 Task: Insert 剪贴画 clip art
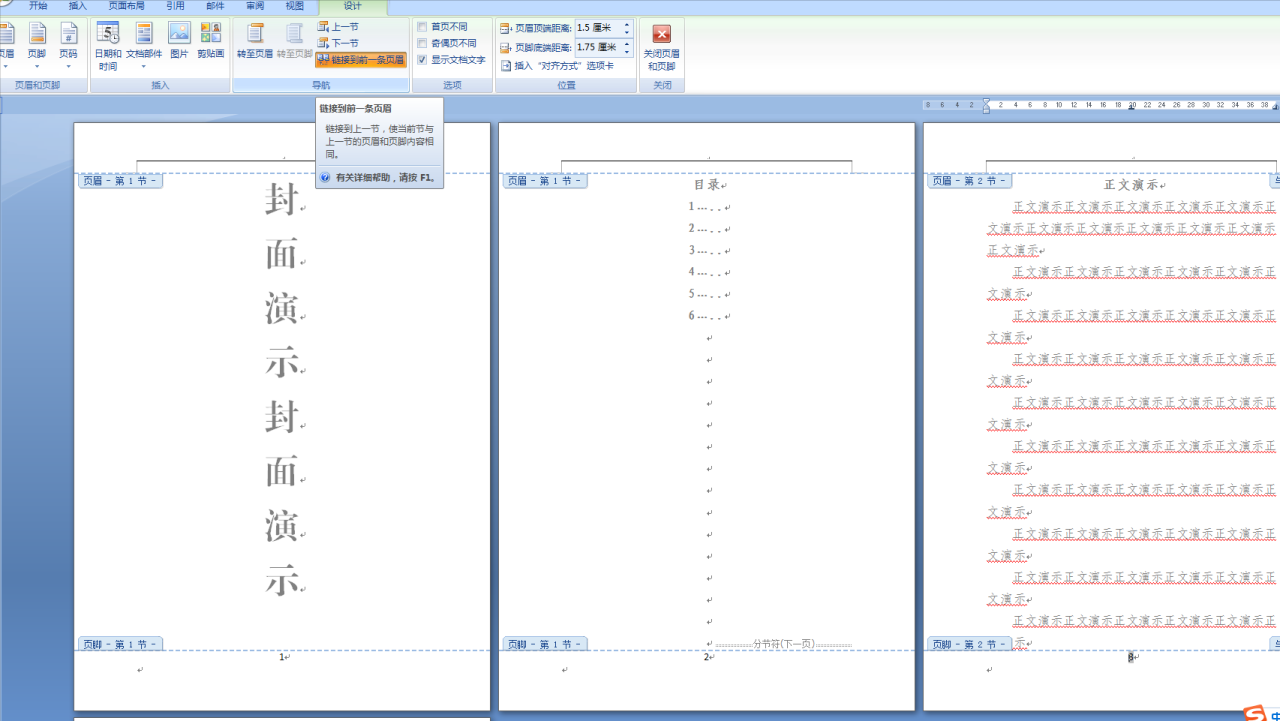click(x=210, y=41)
